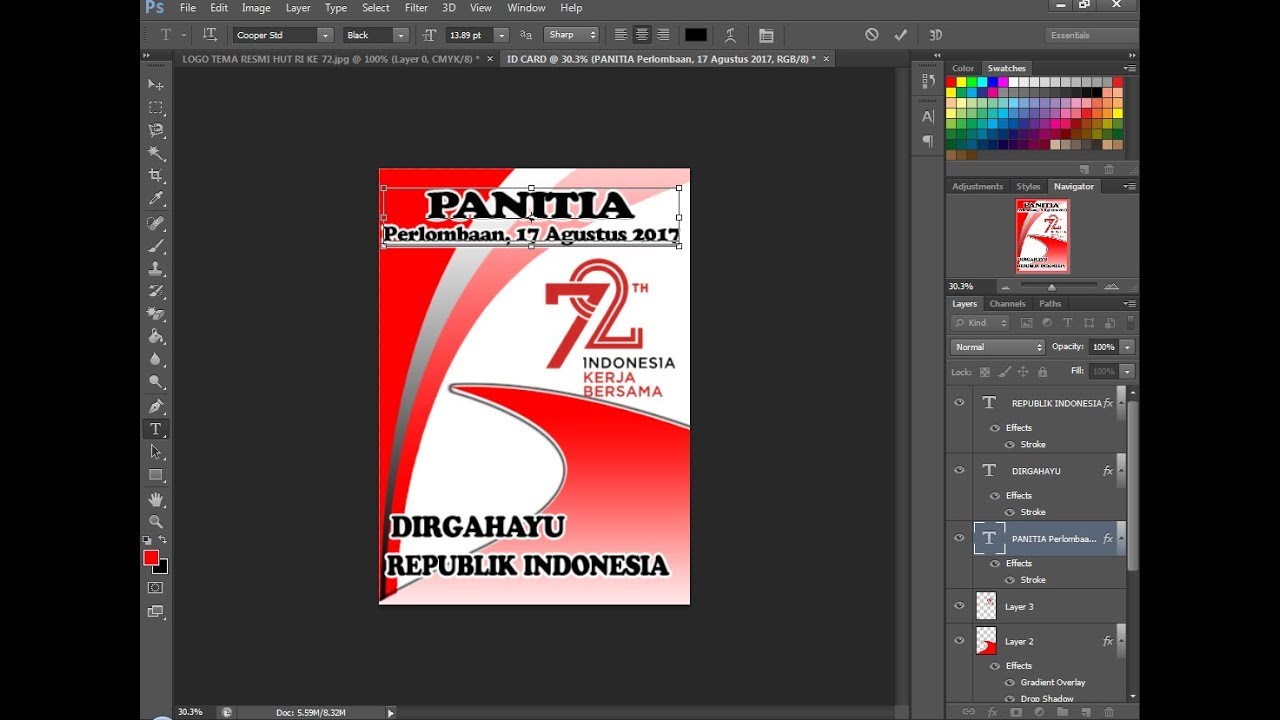Left align the text
The image size is (1280, 720).
621,35
